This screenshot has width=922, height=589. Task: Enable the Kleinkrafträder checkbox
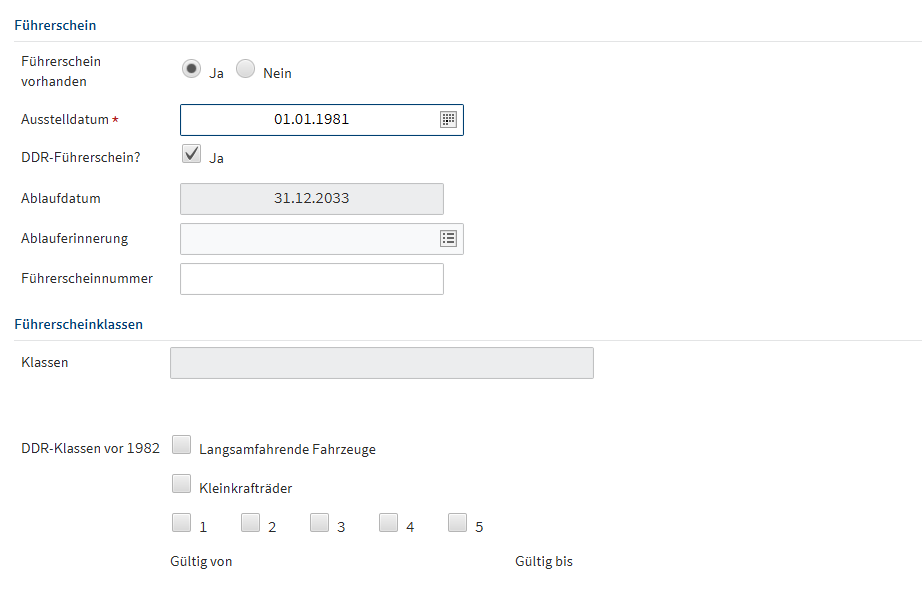[181, 484]
